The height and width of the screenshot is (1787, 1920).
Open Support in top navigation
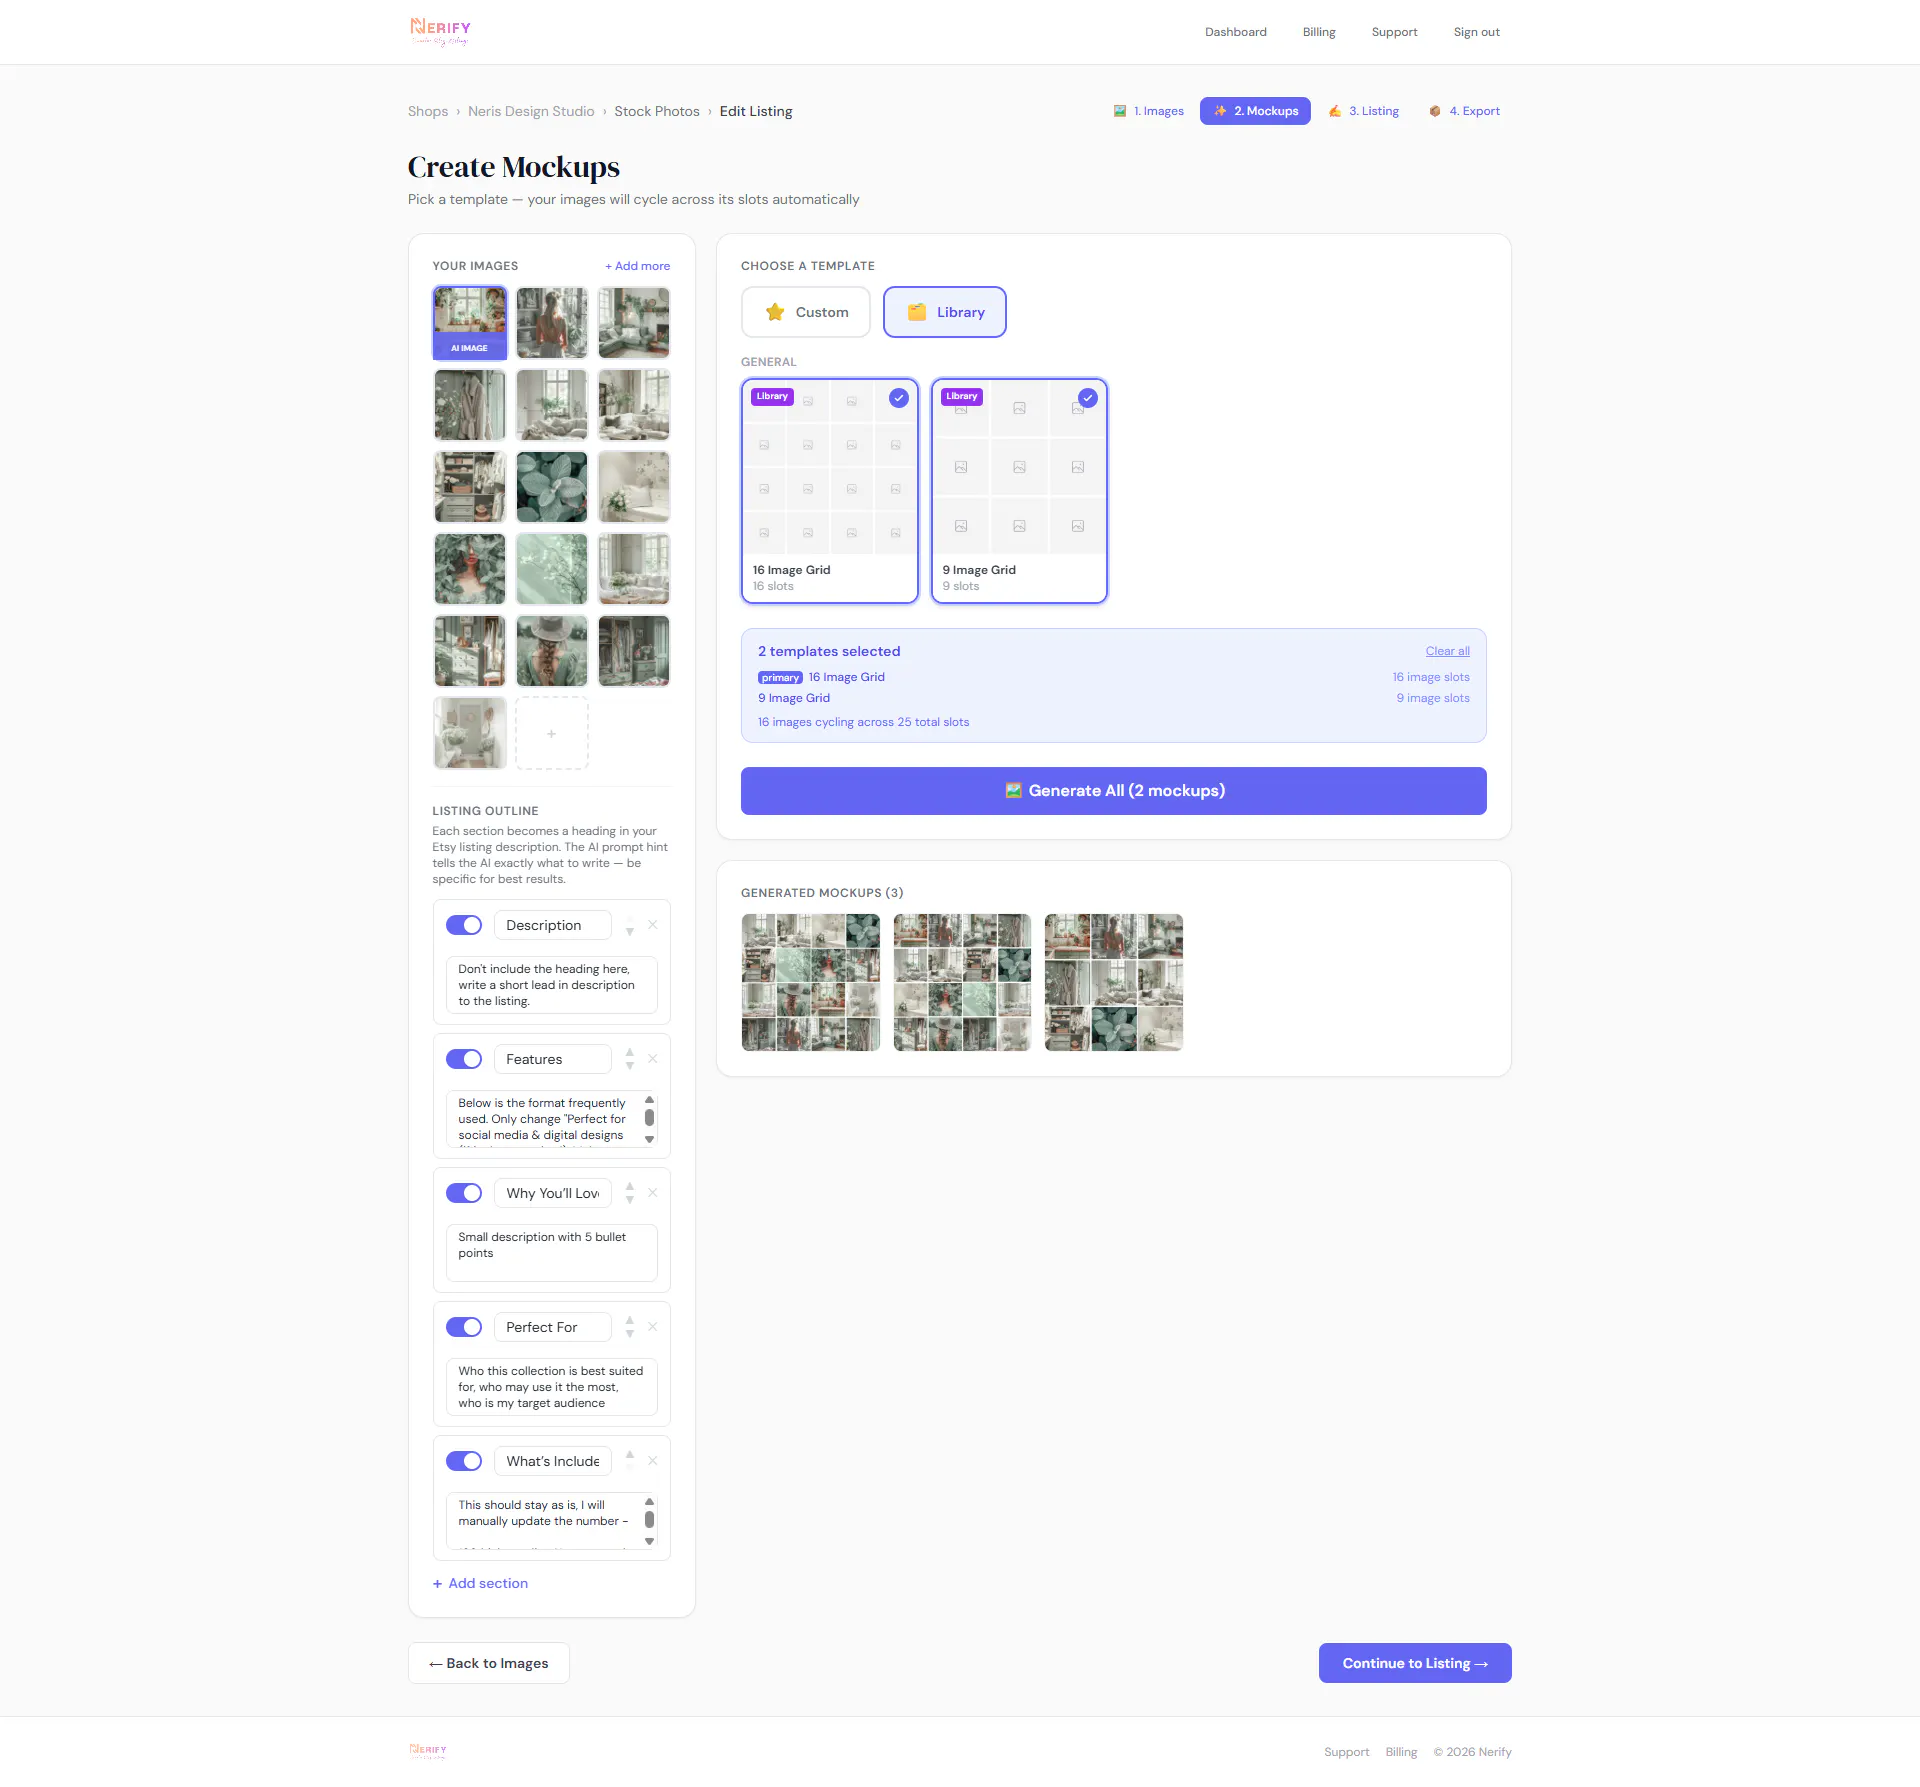pos(1394,32)
